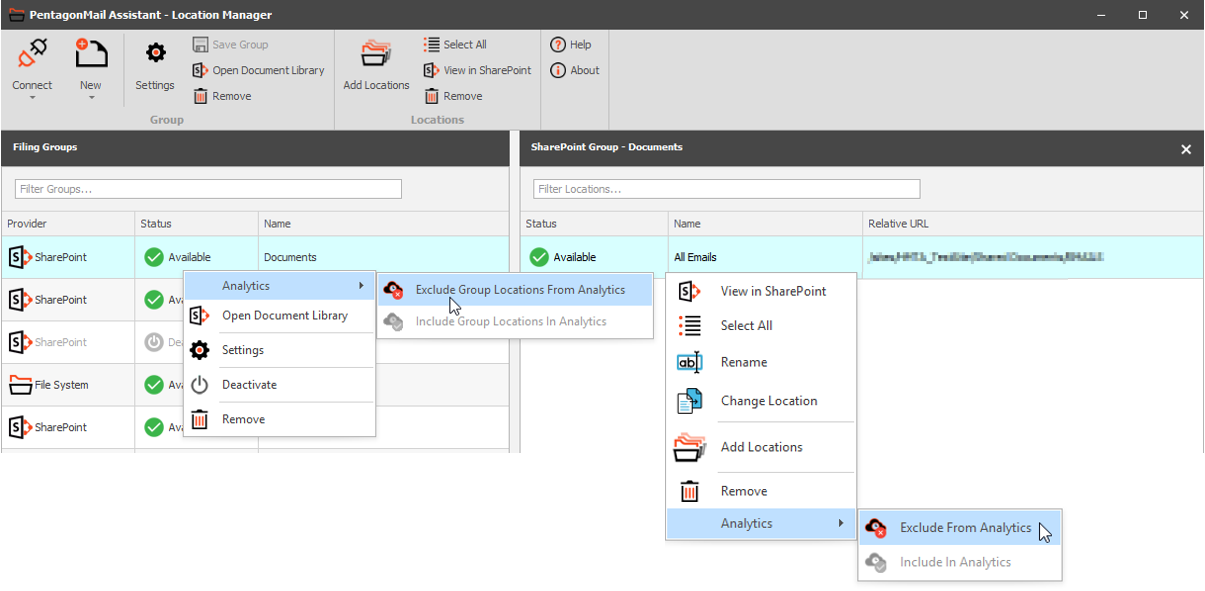Sort groups by Status column header
The image size is (1205, 591).
click(x=197, y=224)
